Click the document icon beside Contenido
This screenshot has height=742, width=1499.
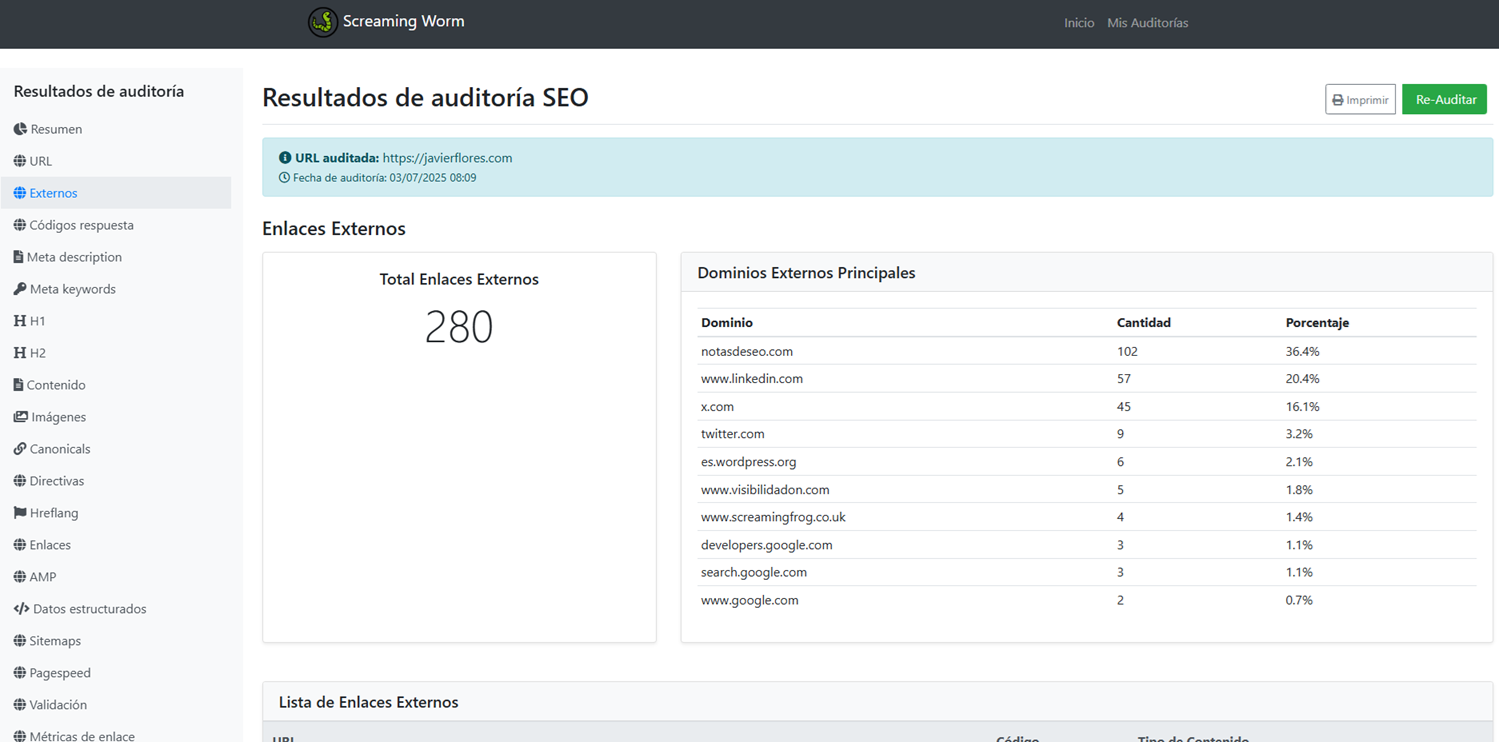(18, 385)
